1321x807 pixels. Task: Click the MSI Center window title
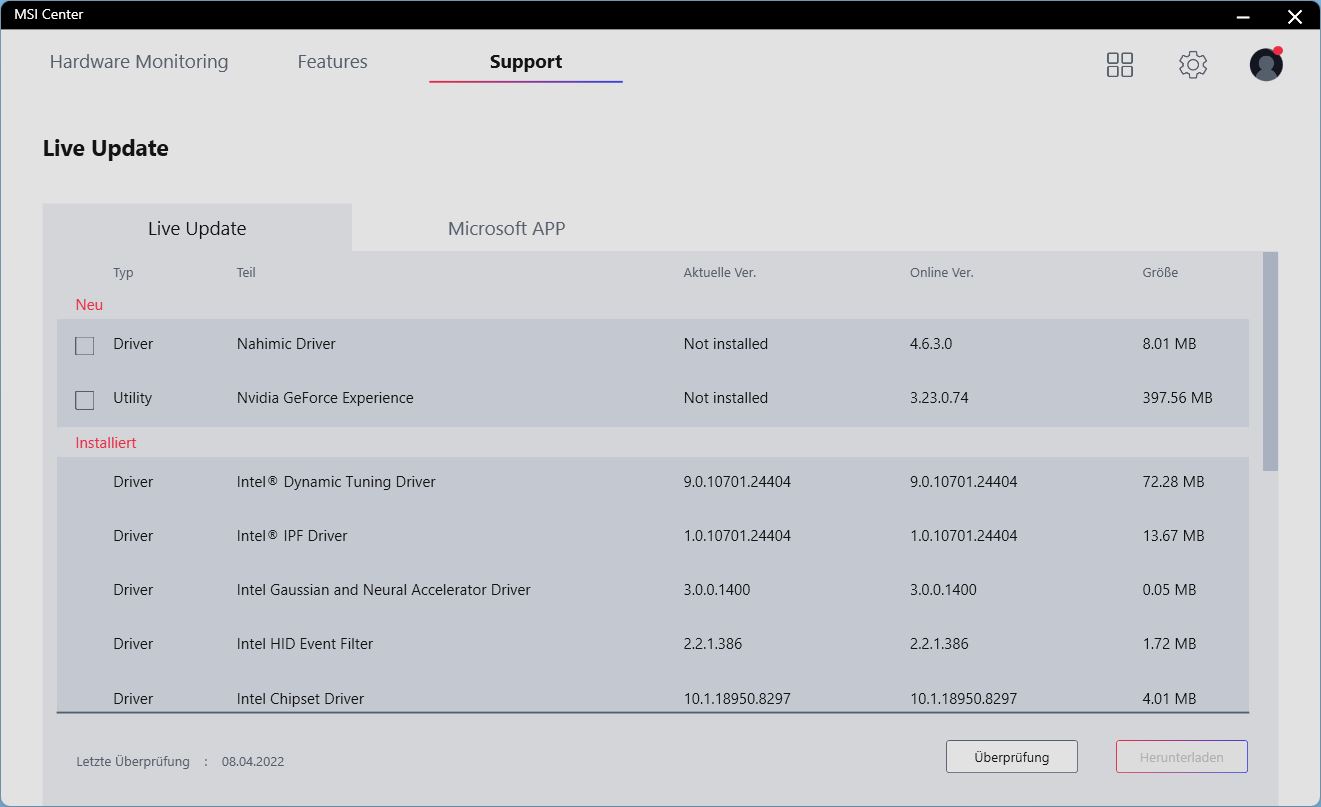coord(49,15)
